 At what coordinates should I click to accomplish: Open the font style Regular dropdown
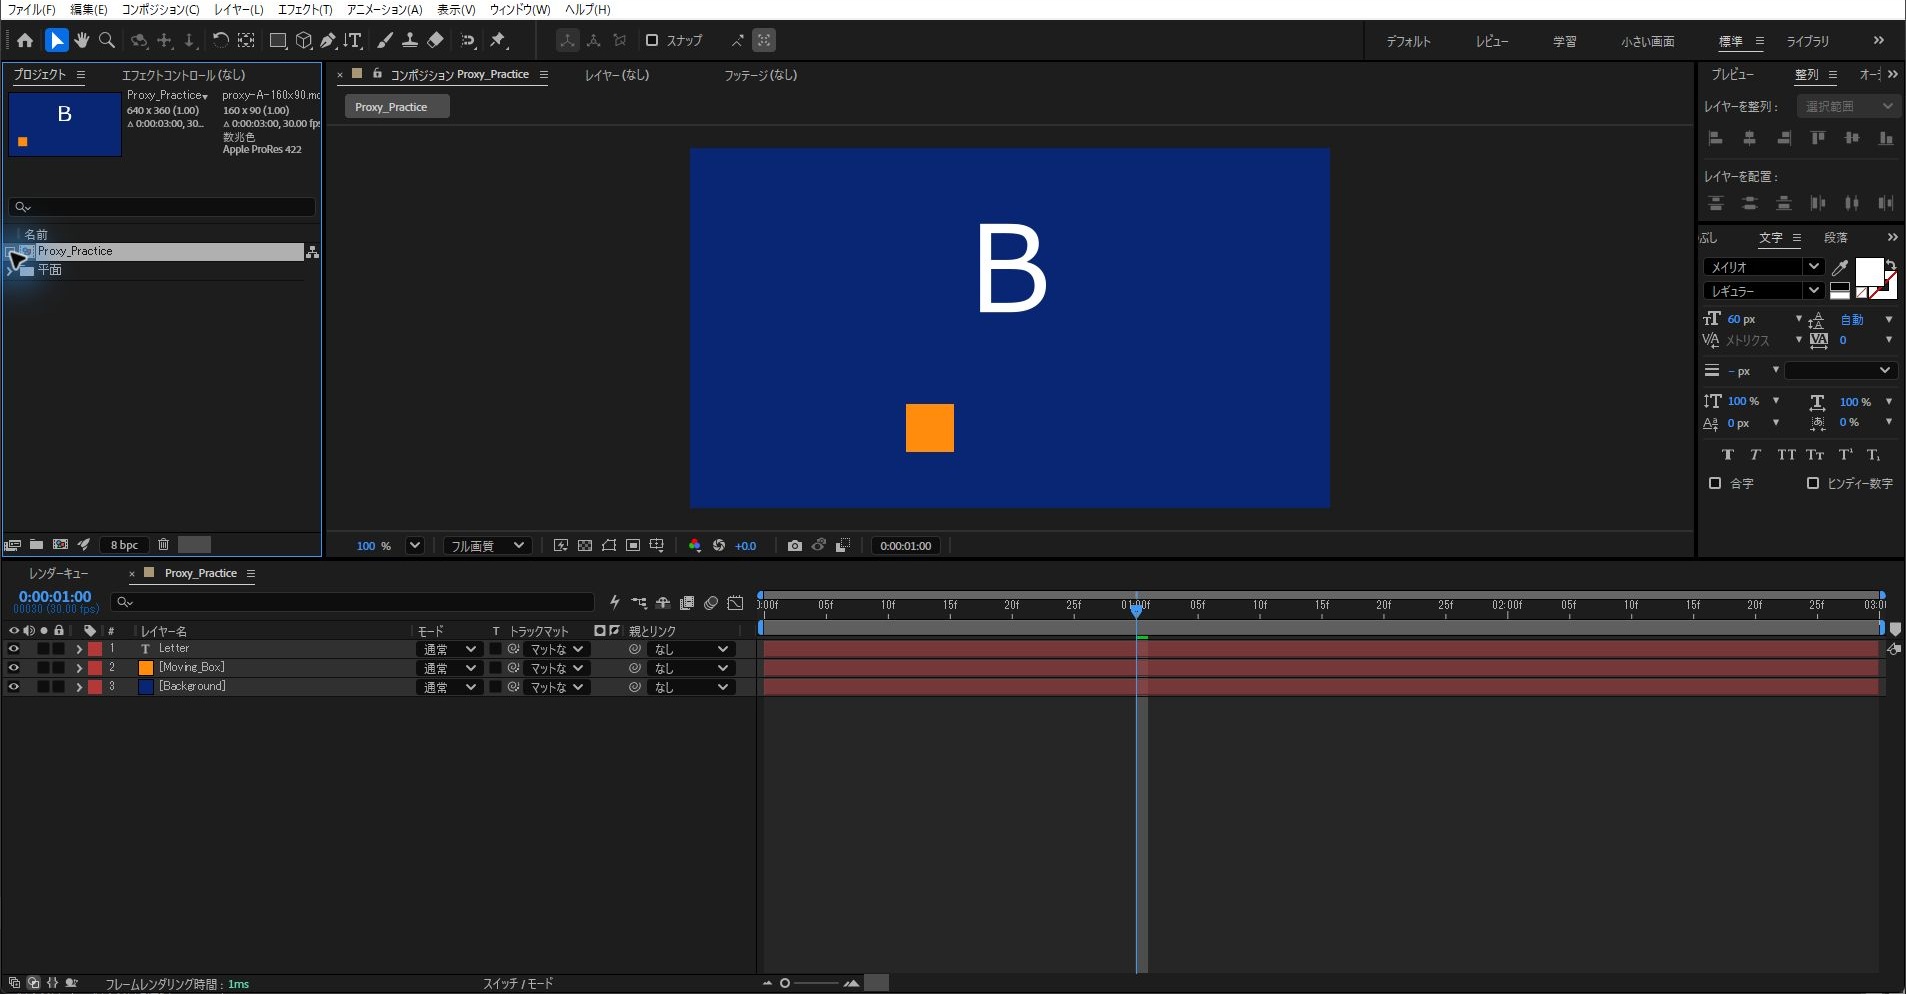point(1763,291)
